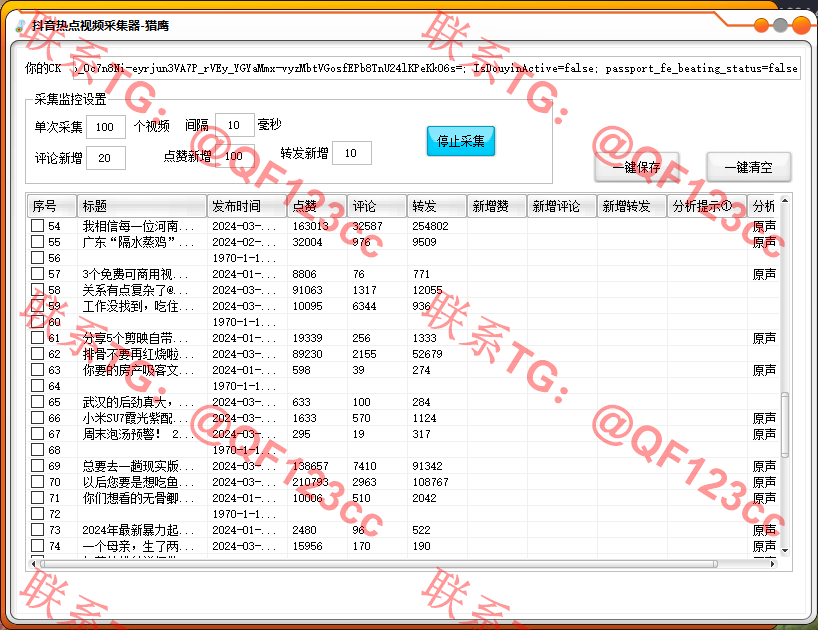Screen dimensions: 818x630
Task: Click the app icon in the title bar
Action: [20, 26]
